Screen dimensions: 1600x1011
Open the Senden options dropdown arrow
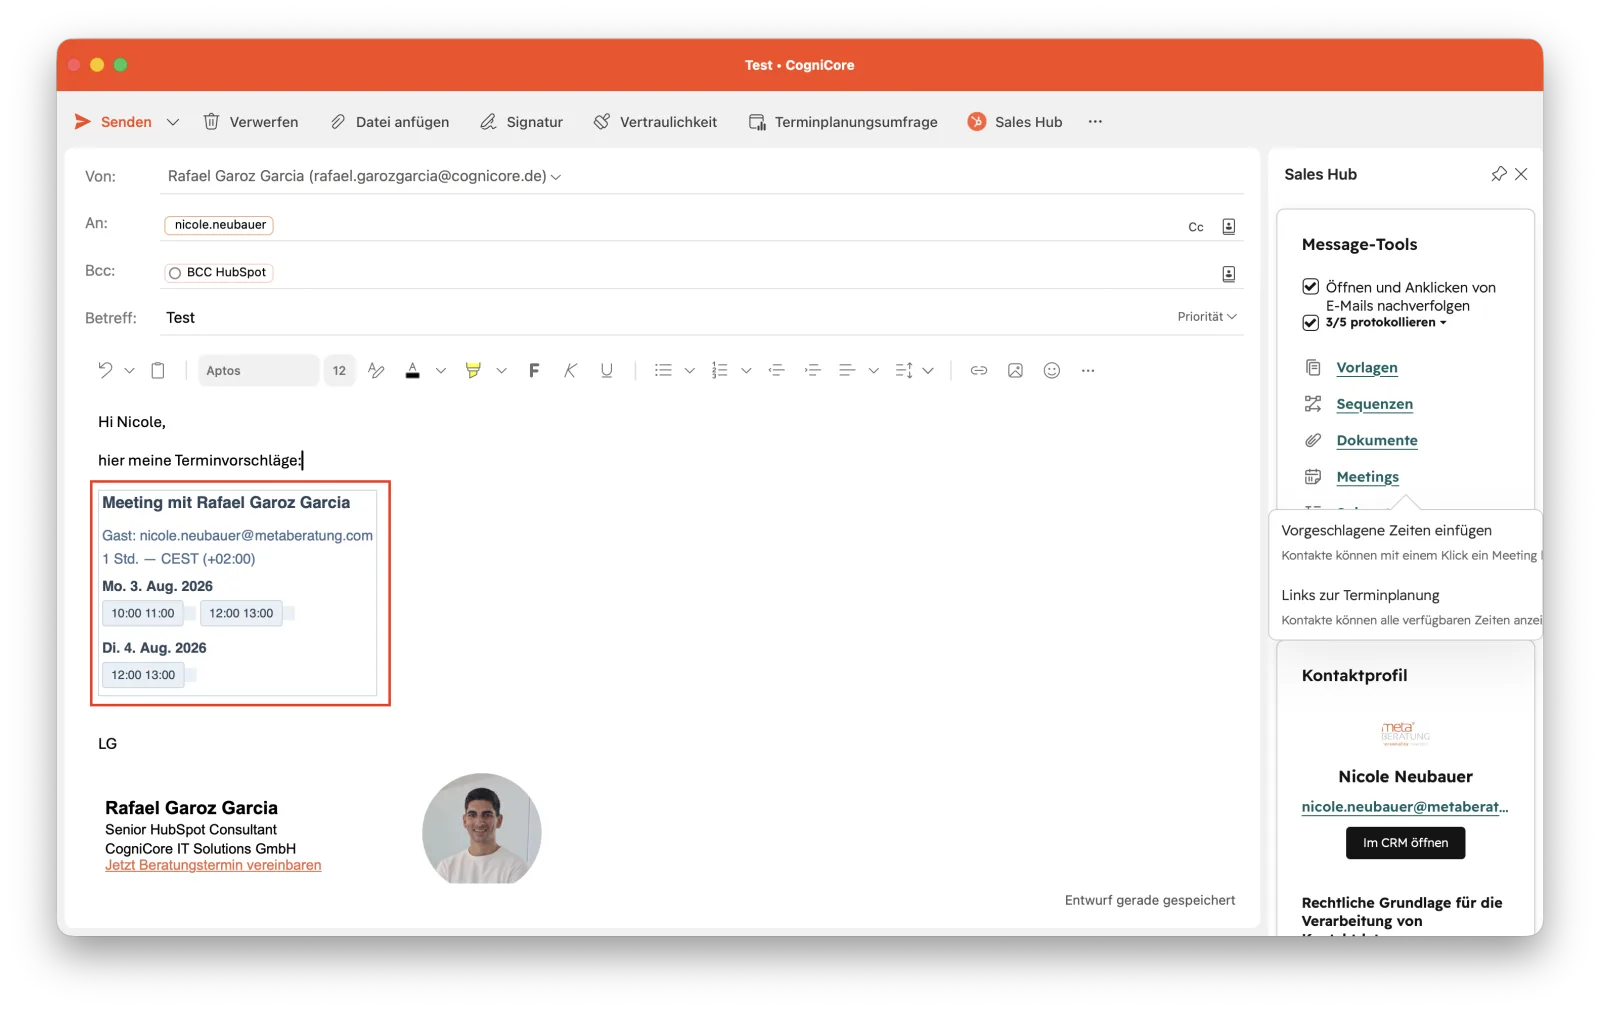[173, 122]
